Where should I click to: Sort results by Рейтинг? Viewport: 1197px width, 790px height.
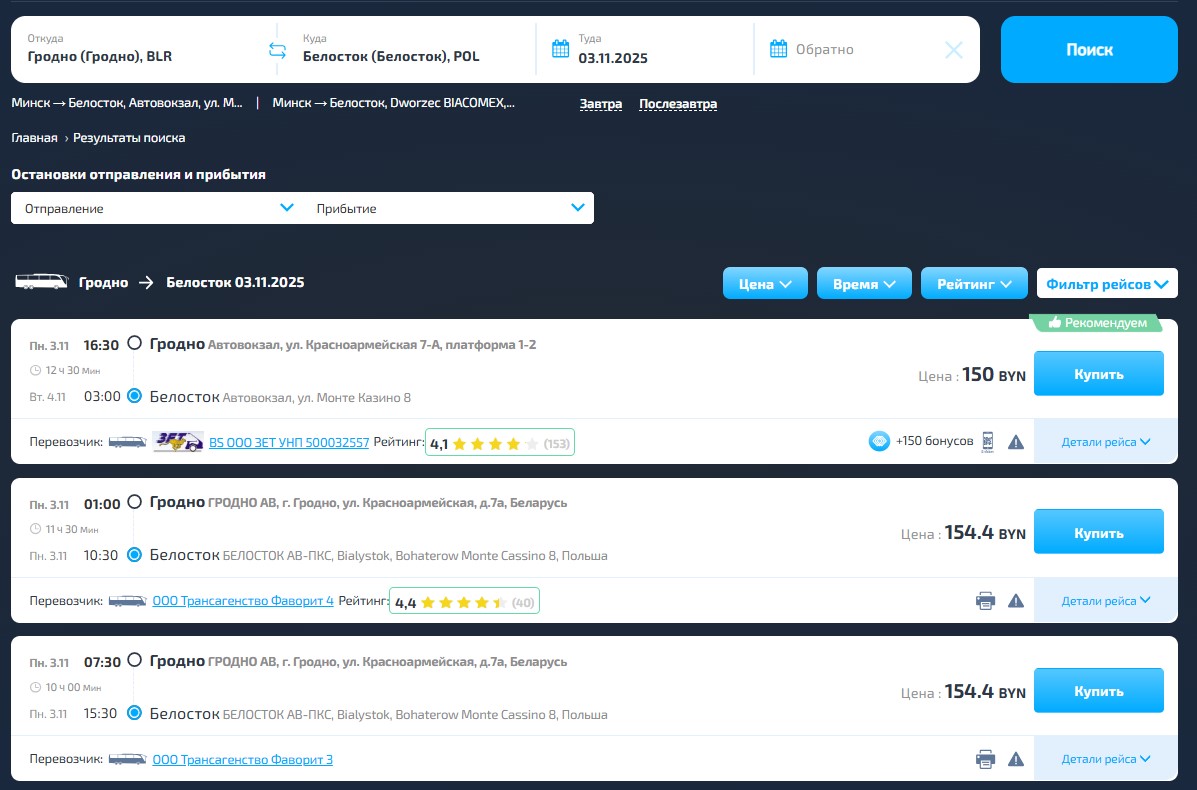pyautogui.click(x=973, y=284)
